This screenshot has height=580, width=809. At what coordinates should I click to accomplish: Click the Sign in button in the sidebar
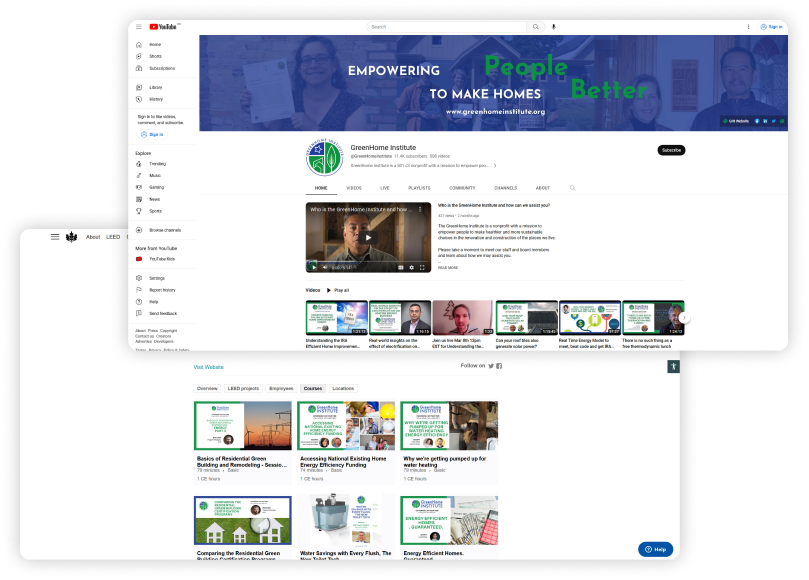(x=152, y=135)
